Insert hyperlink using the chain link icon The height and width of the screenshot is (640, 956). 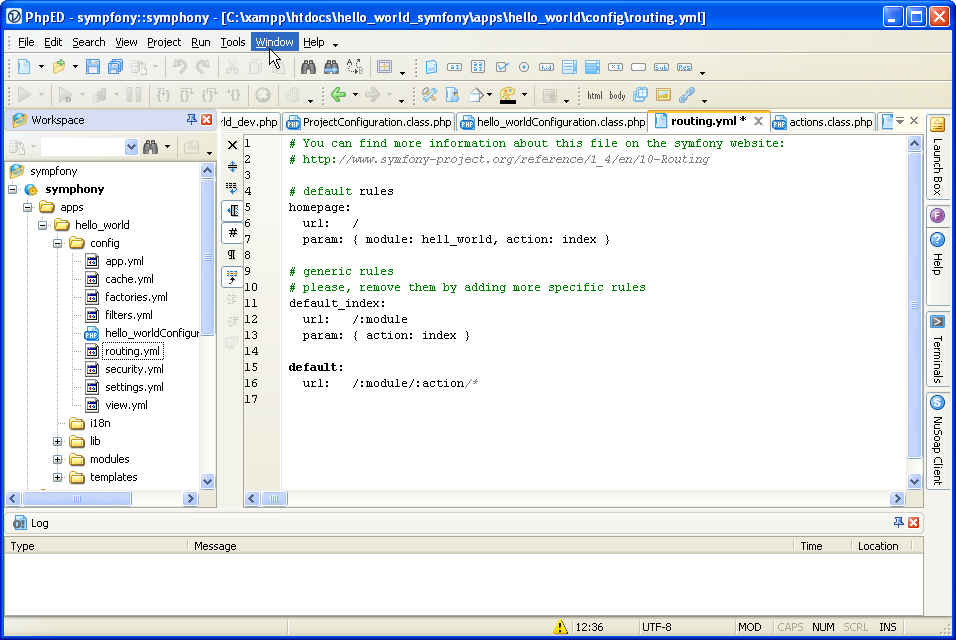[686, 95]
